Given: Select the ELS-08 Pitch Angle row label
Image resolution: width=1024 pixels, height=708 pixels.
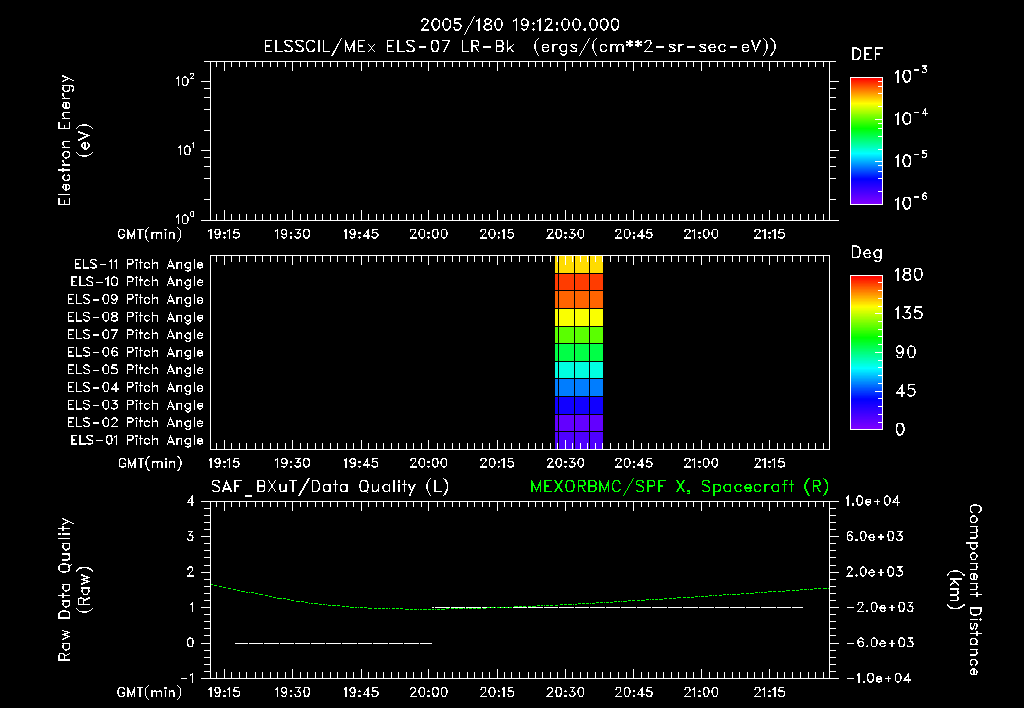Looking at the screenshot, I should (135, 317).
